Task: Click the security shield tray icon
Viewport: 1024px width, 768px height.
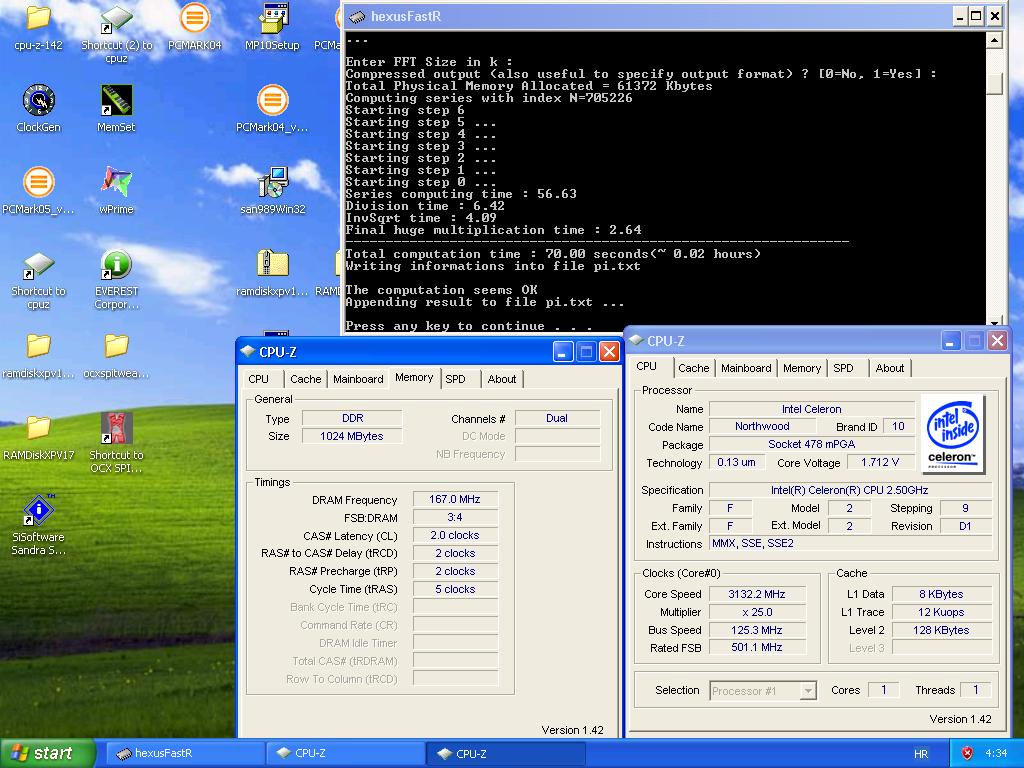Action: [967, 753]
